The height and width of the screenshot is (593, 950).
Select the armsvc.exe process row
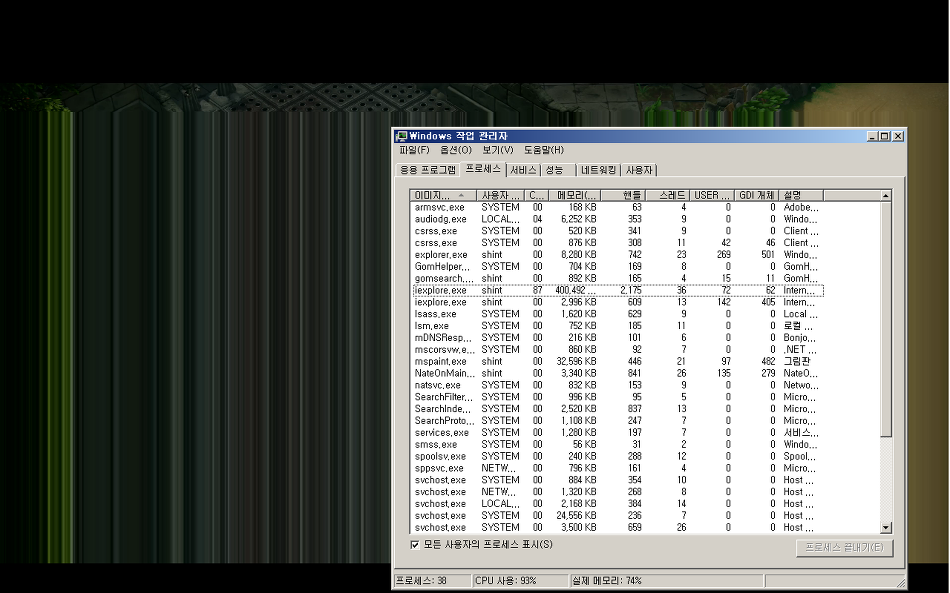click(x=617, y=207)
